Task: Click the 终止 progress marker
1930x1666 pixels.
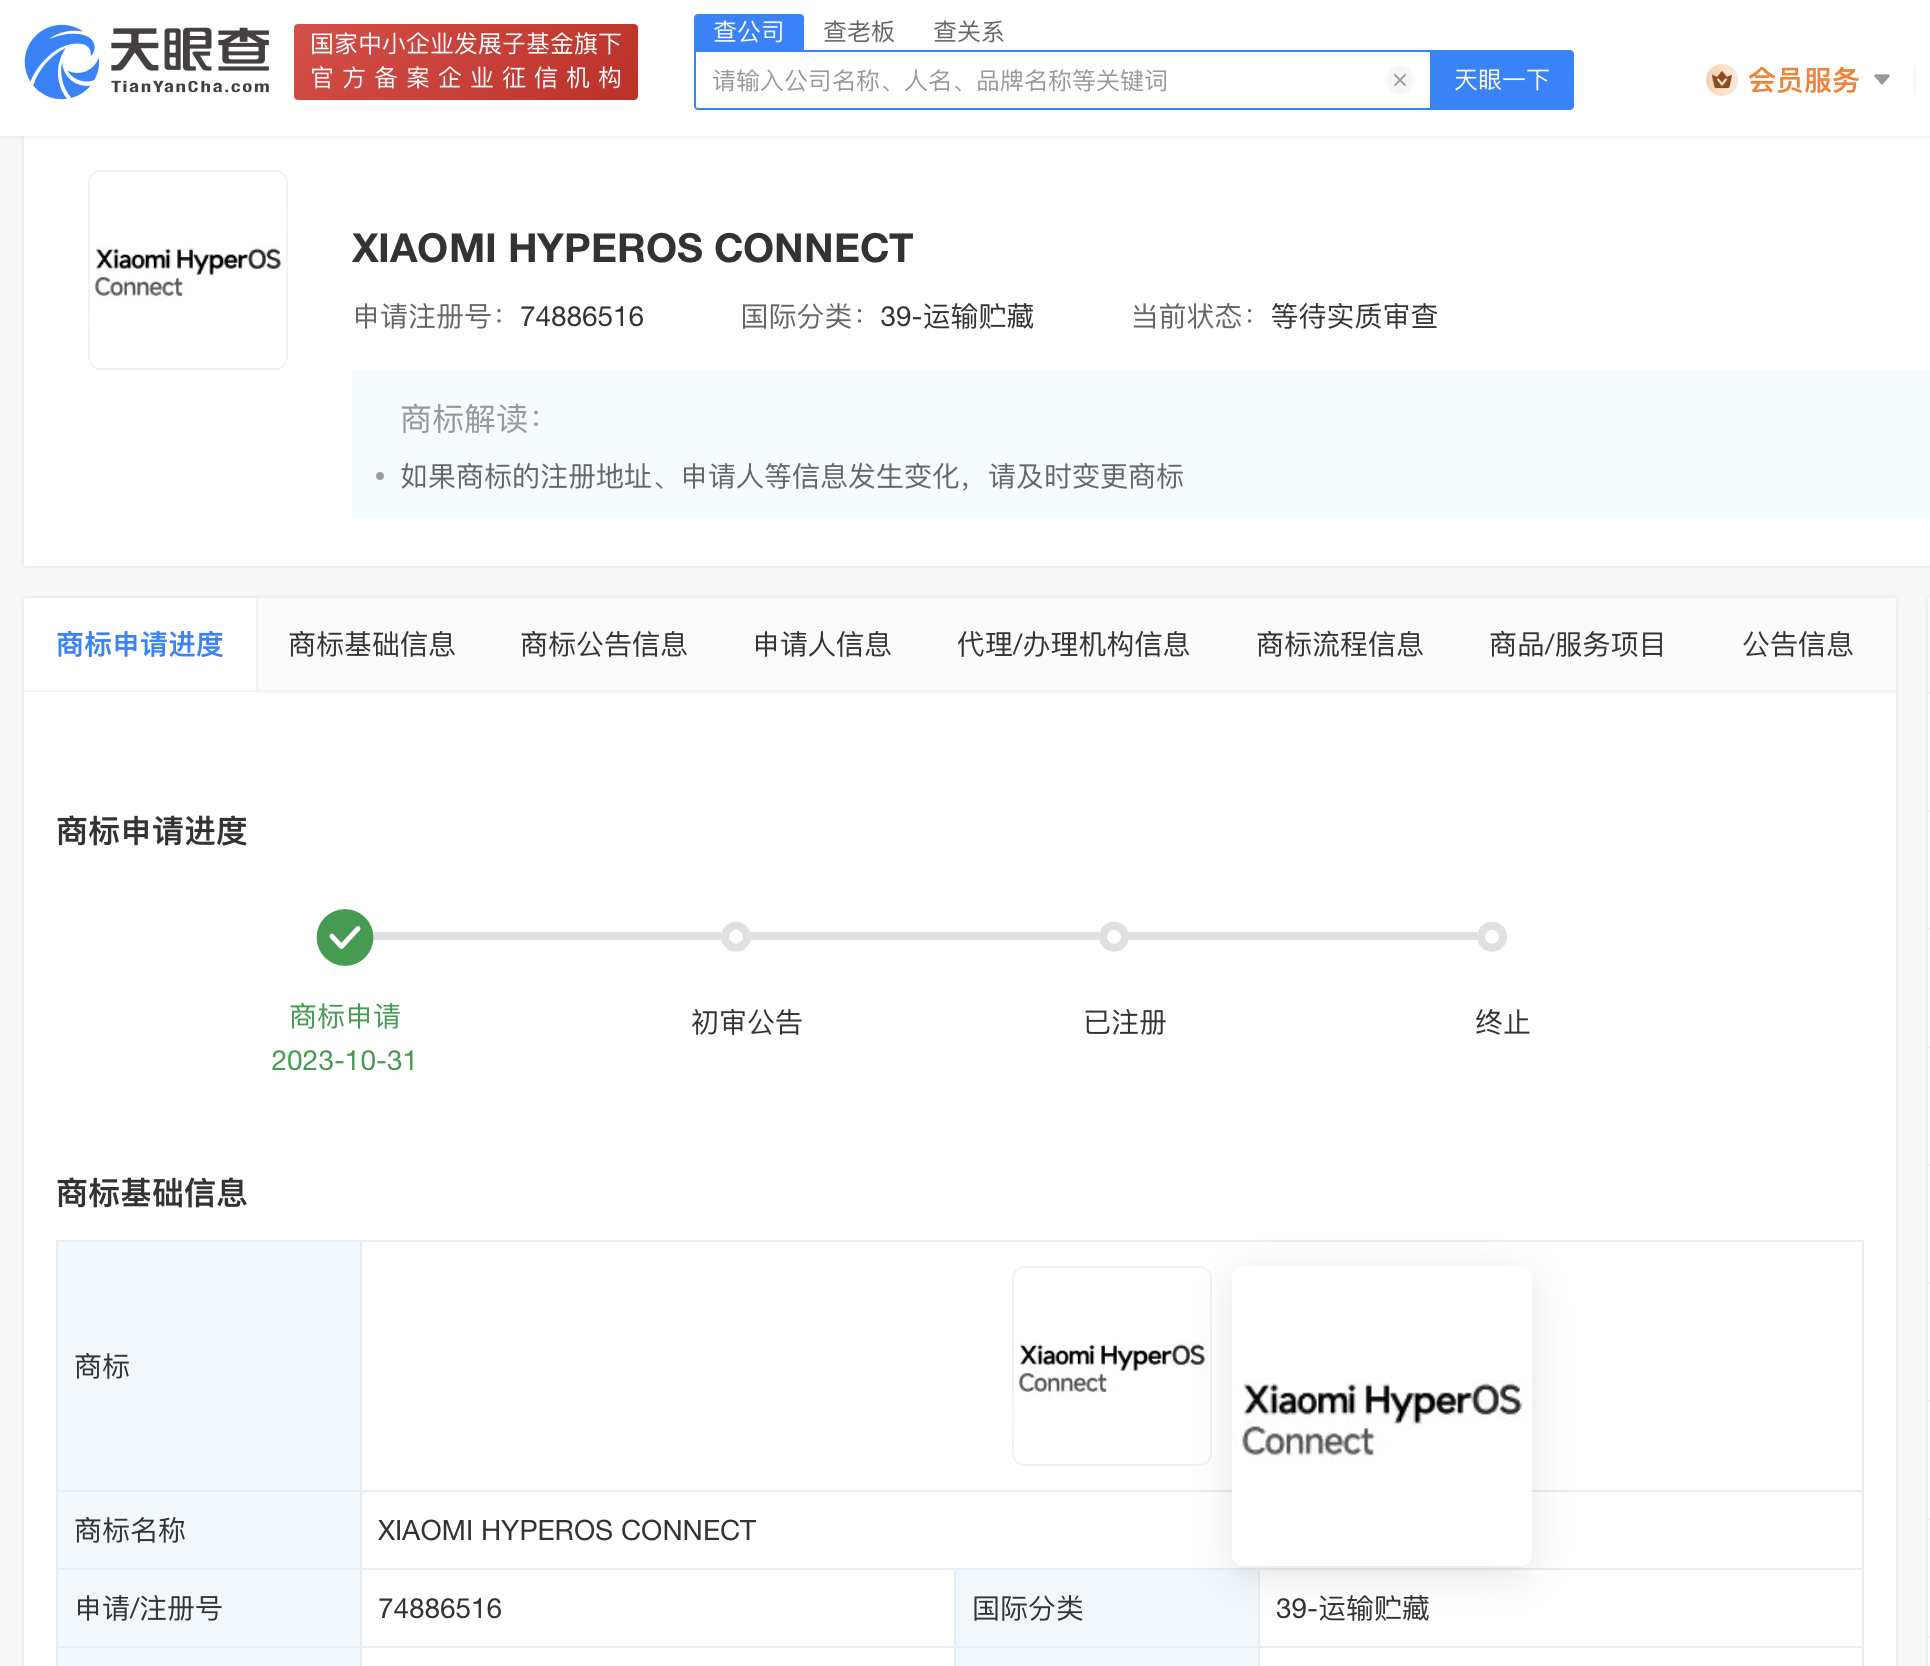Action: point(1492,937)
